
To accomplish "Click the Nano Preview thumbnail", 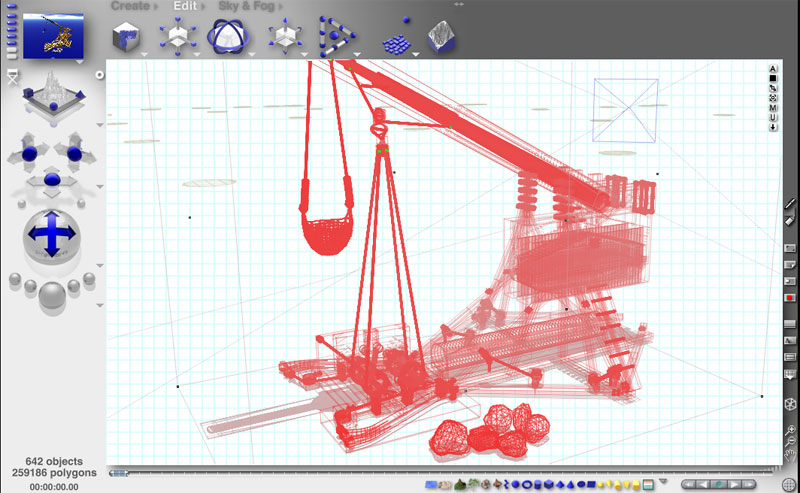I will point(54,36).
